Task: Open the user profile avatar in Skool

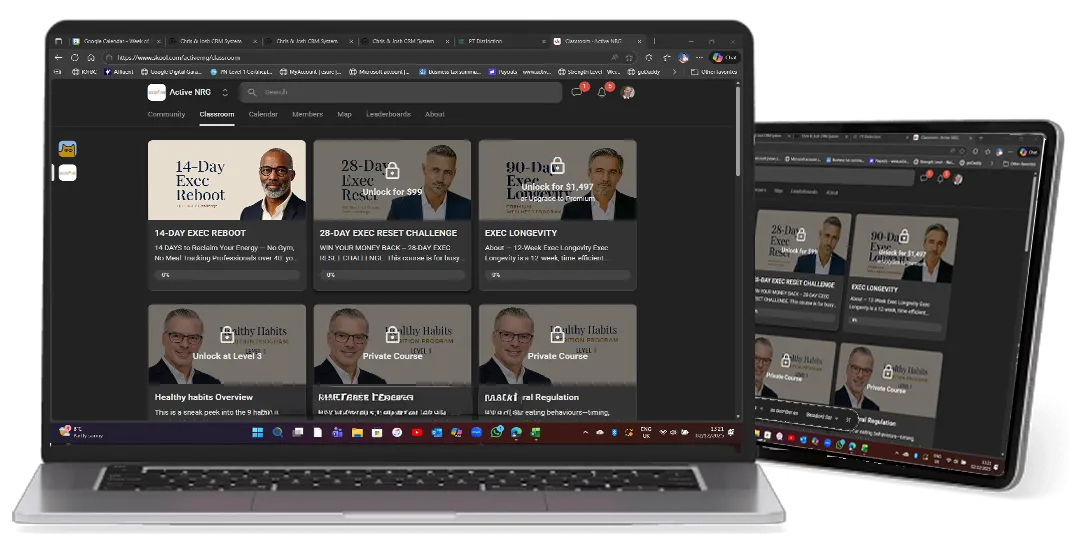Action: click(627, 92)
